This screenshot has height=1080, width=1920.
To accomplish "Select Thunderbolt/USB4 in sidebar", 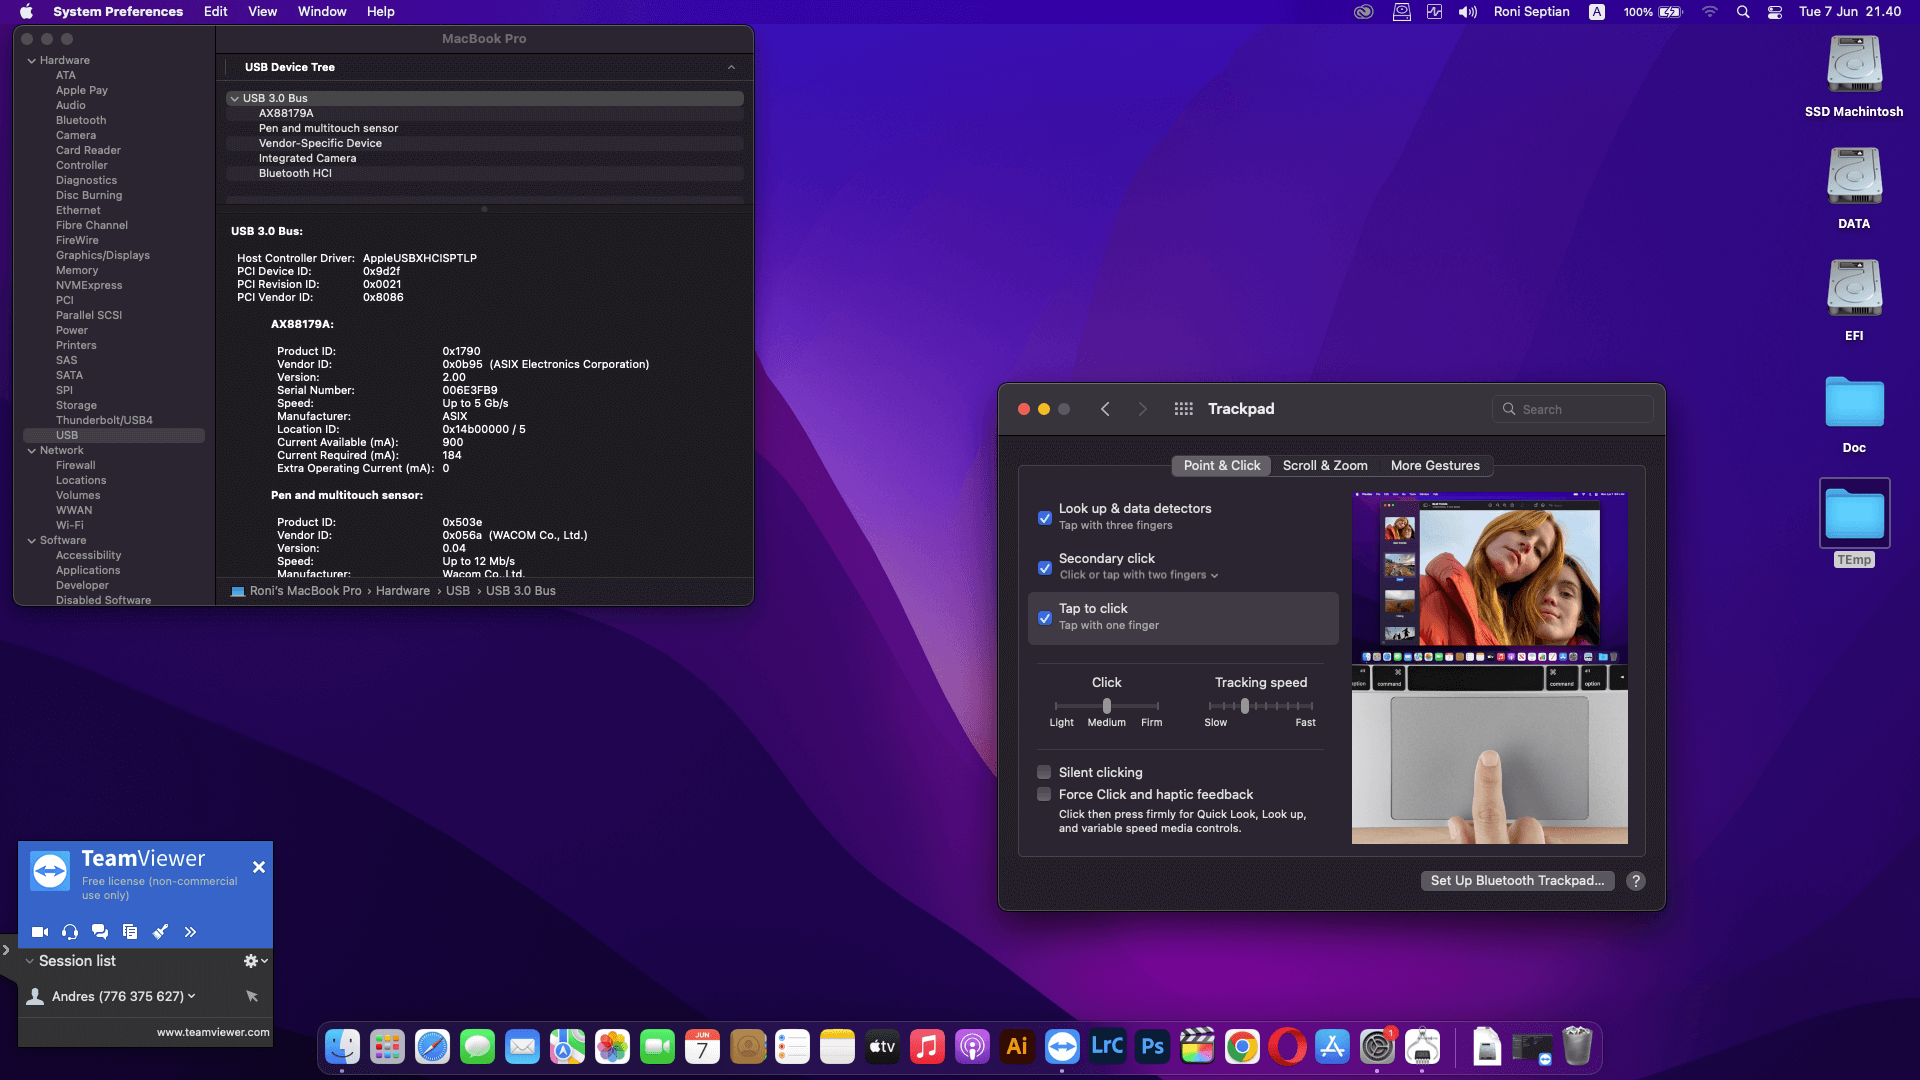I will pos(104,420).
